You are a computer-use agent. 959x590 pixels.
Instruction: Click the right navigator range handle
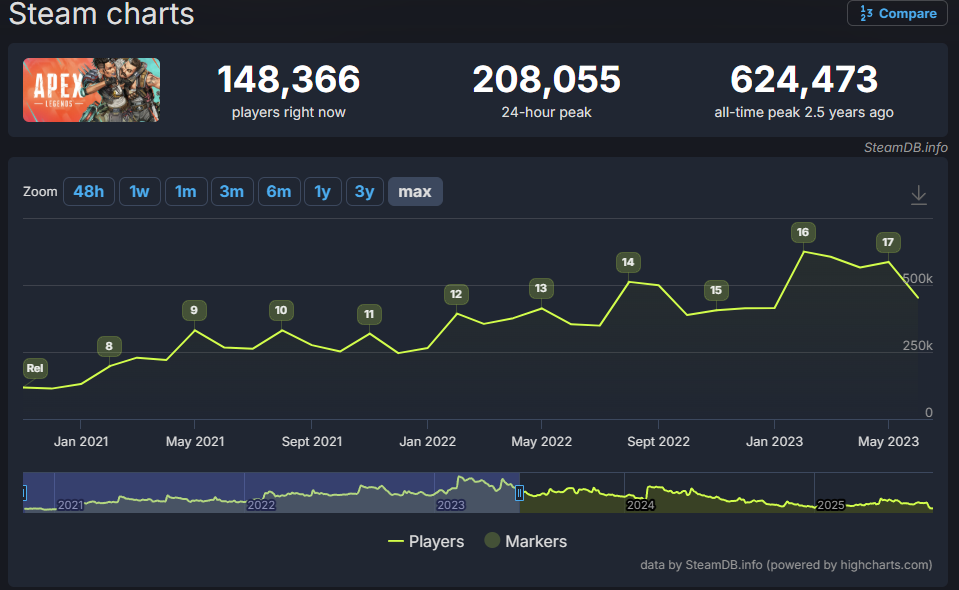point(519,492)
